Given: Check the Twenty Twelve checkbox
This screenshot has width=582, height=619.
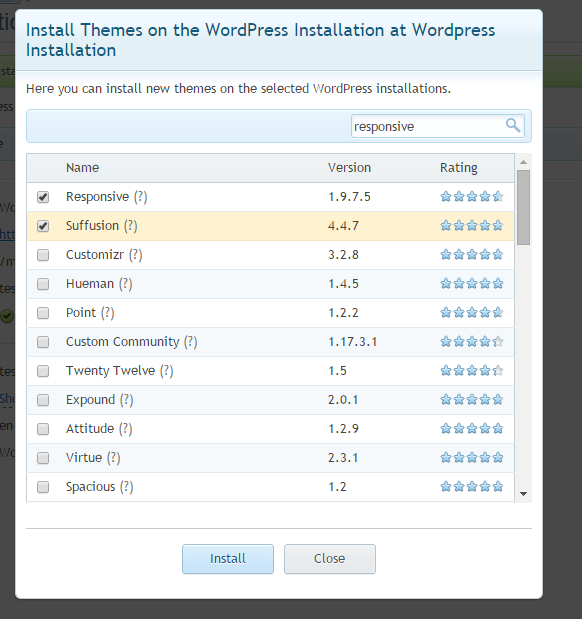Looking at the screenshot, I should 43,371.
